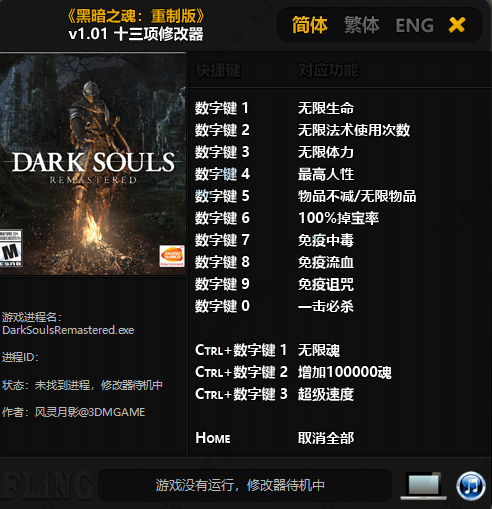Click the title 《黑暗之魂：重制版》
492x509 pixels.
point(135,16)
